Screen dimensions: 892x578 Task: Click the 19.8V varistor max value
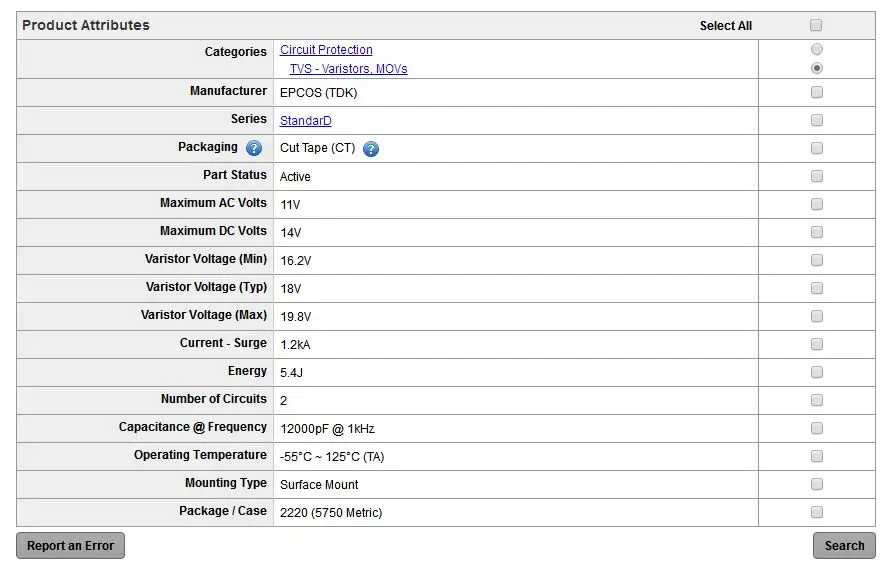click(x=296, y=317)
